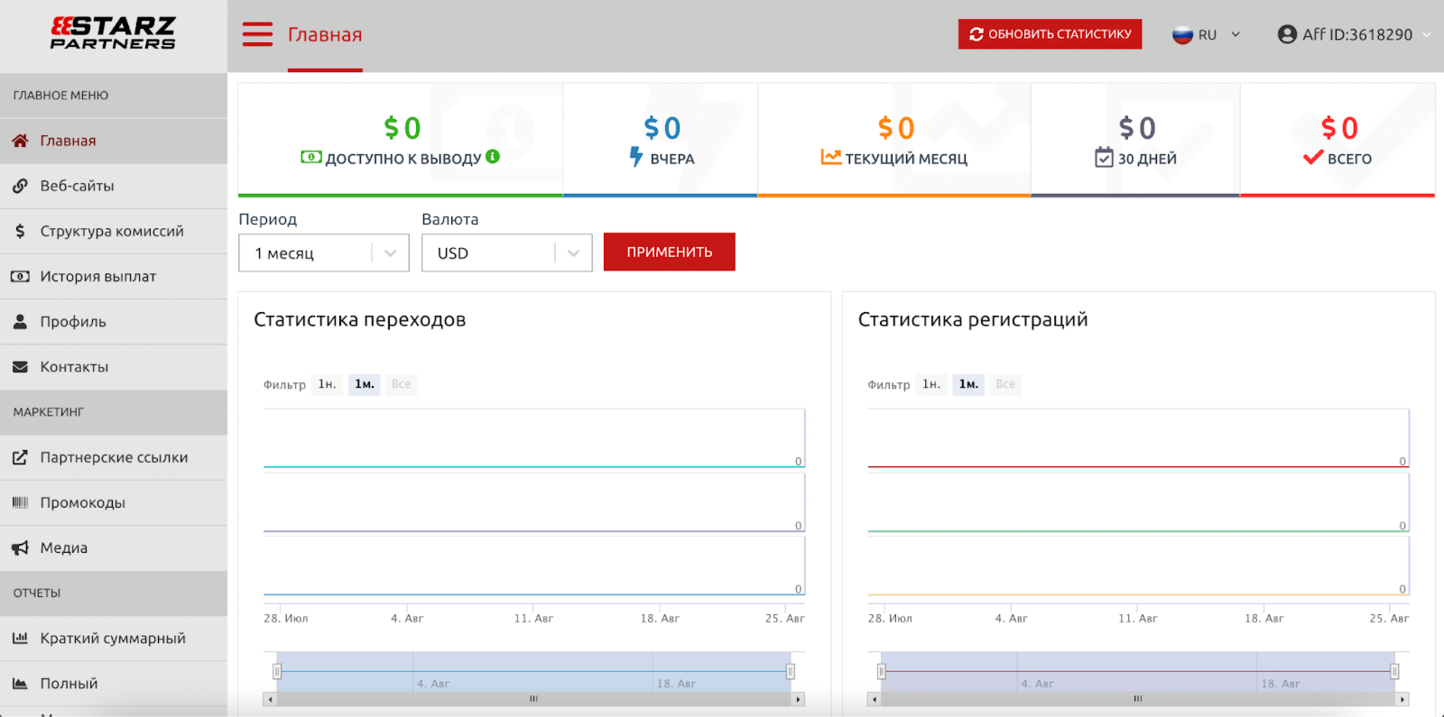1444x717 pixels.
Task: Click the dollar icon beside Структура комиссий
Action: click(20, 231)
